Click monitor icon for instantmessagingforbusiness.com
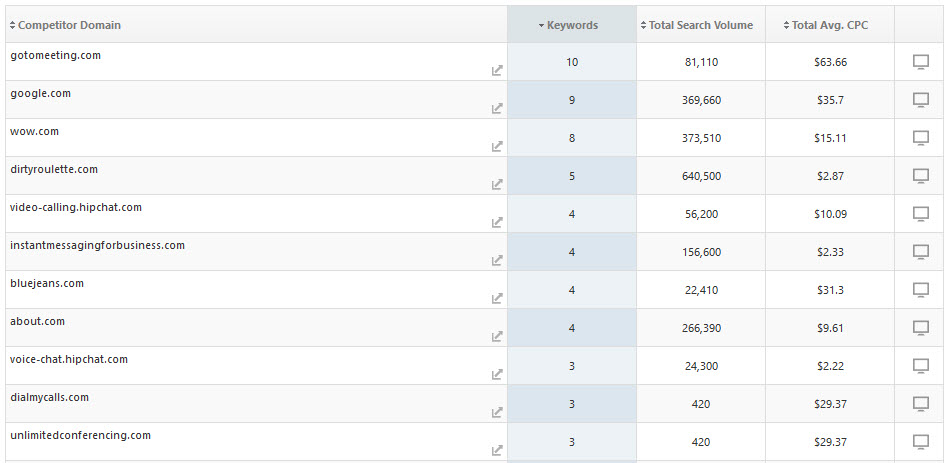Screen dimensions: 946x463 pos(921,252)
